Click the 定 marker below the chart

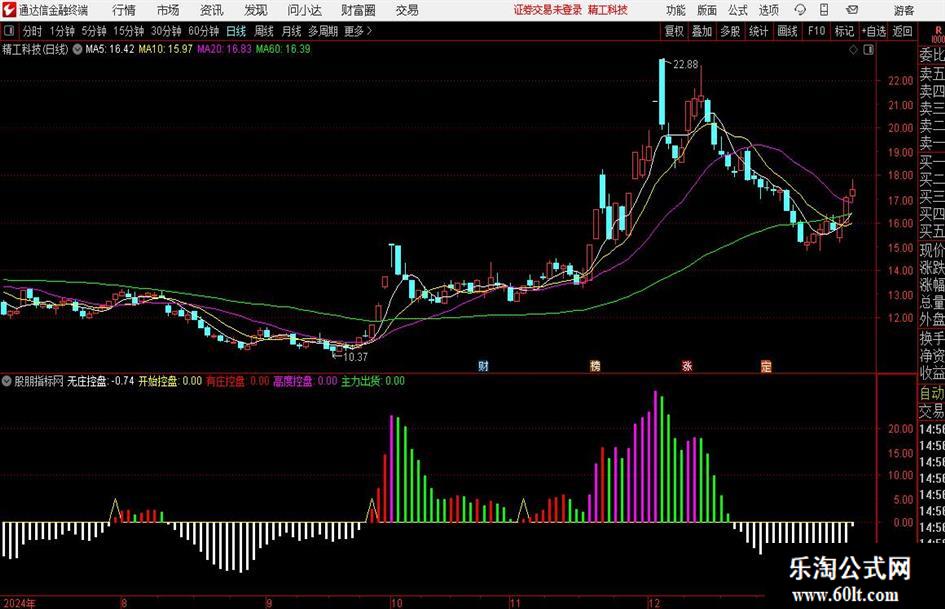[x=766, y=365]
